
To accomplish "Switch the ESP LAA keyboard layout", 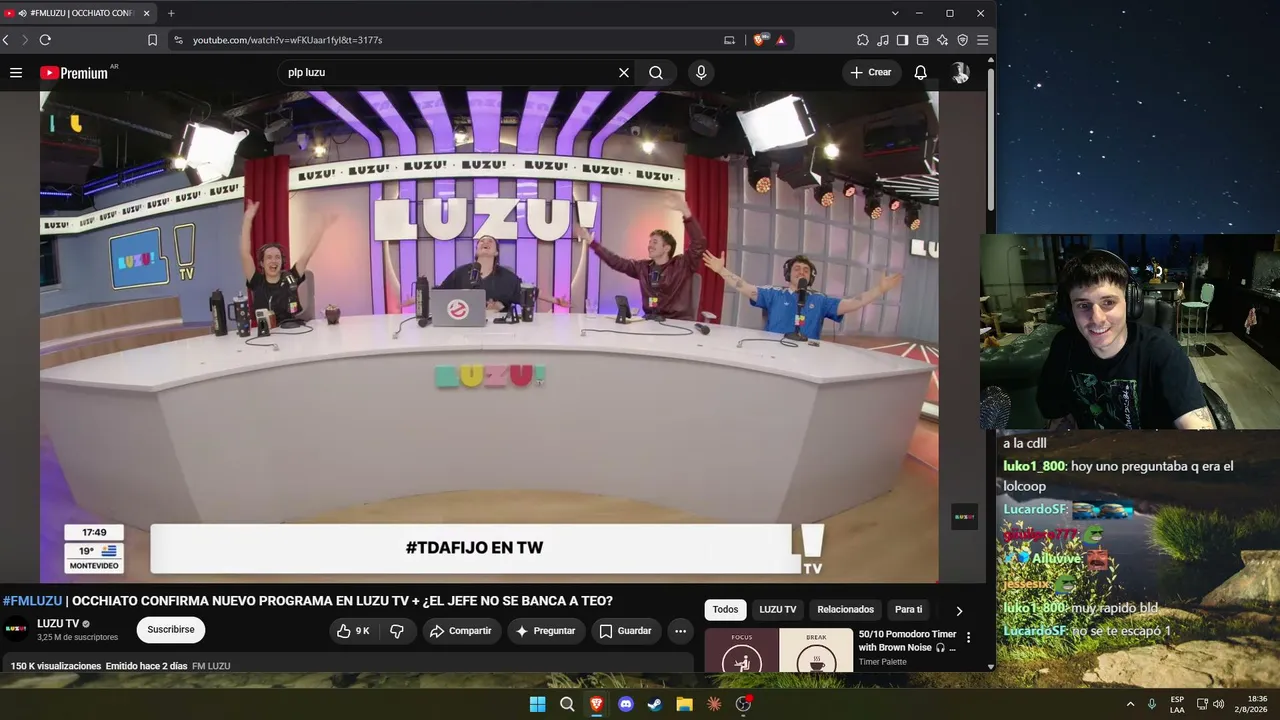I will coord(1177,704).
